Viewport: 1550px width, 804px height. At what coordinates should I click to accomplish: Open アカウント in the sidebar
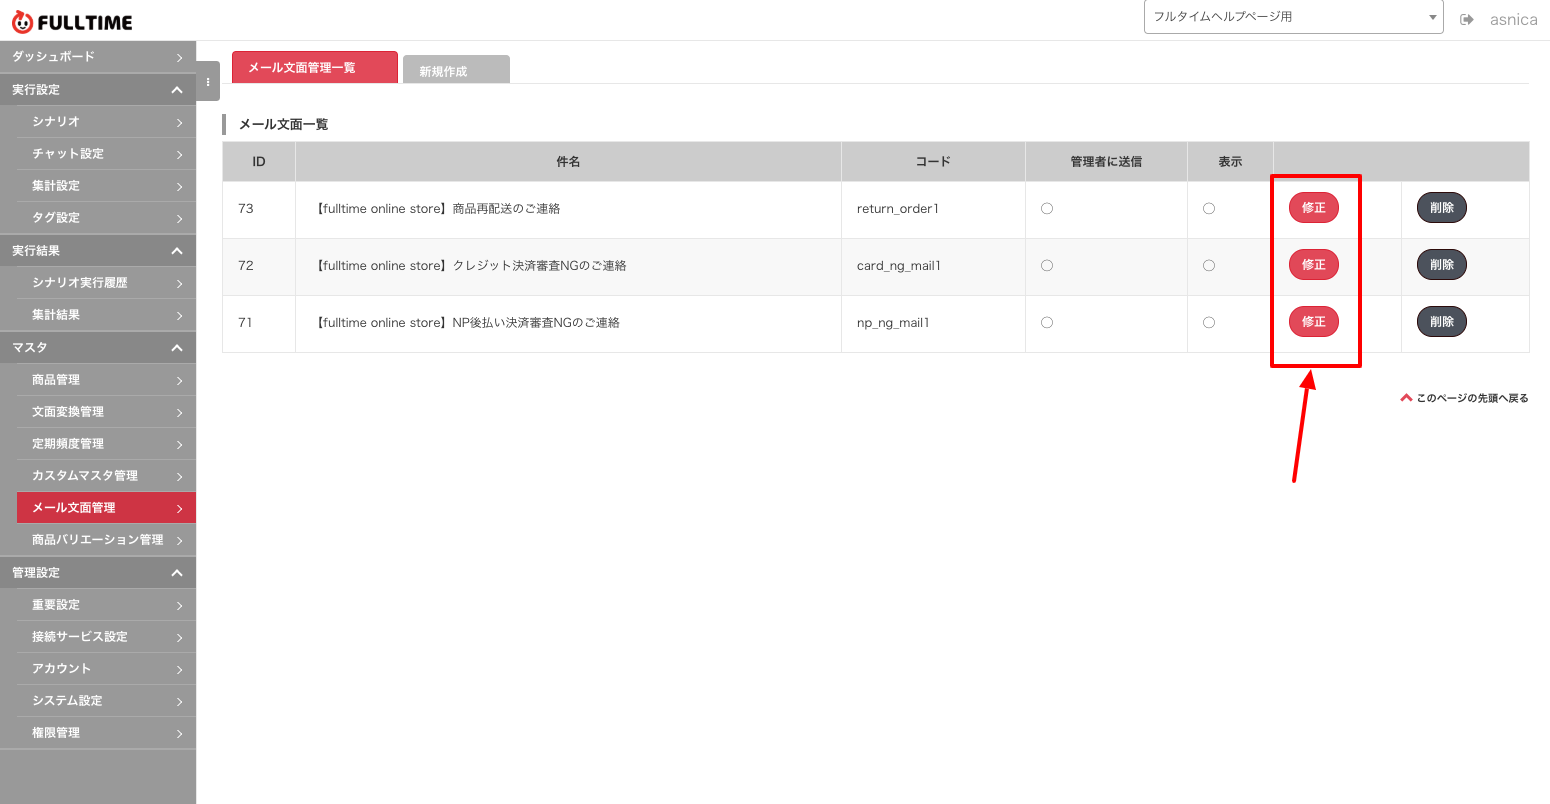tap(106, 669)
